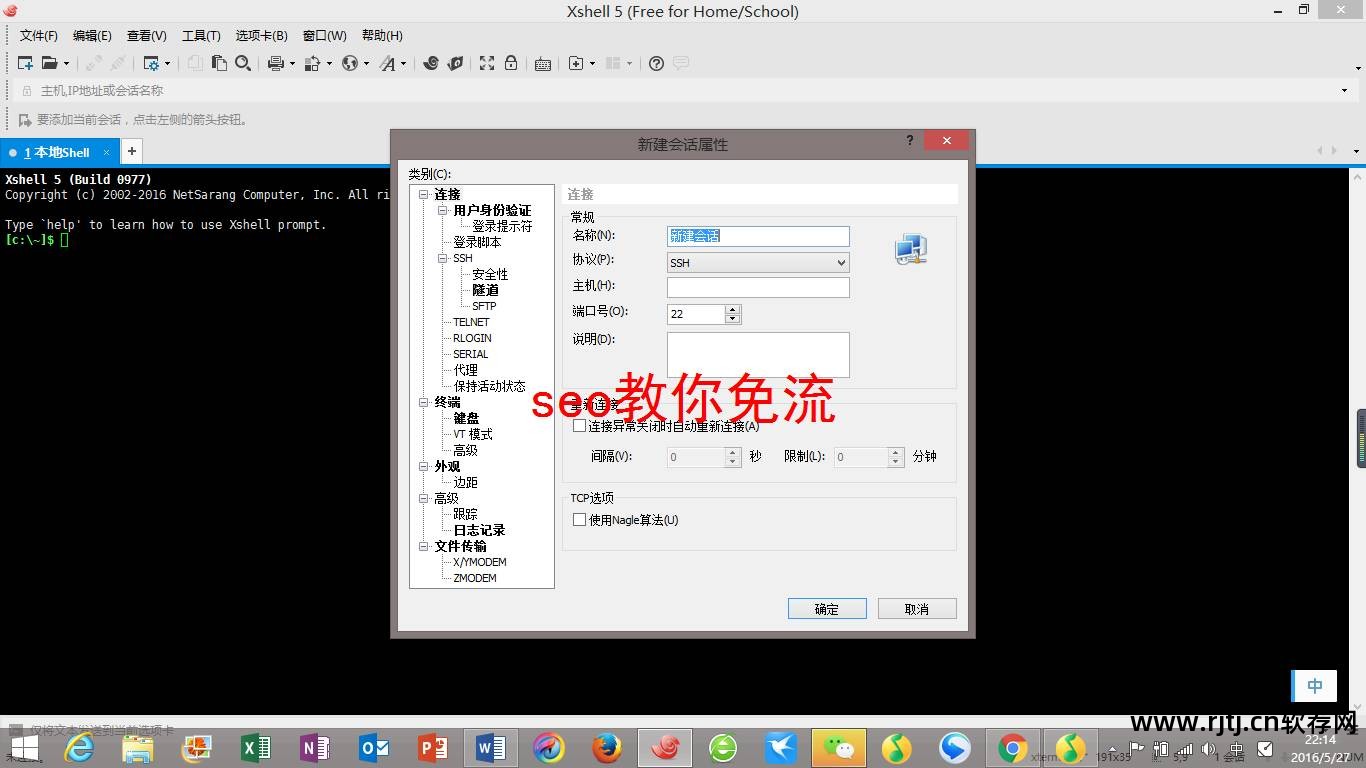Image resolution: width=1366 pixels, height=768 pixels.
Task: Collapse the 连接 tree node
Action: pyautogui.click(x=424, y=194)
